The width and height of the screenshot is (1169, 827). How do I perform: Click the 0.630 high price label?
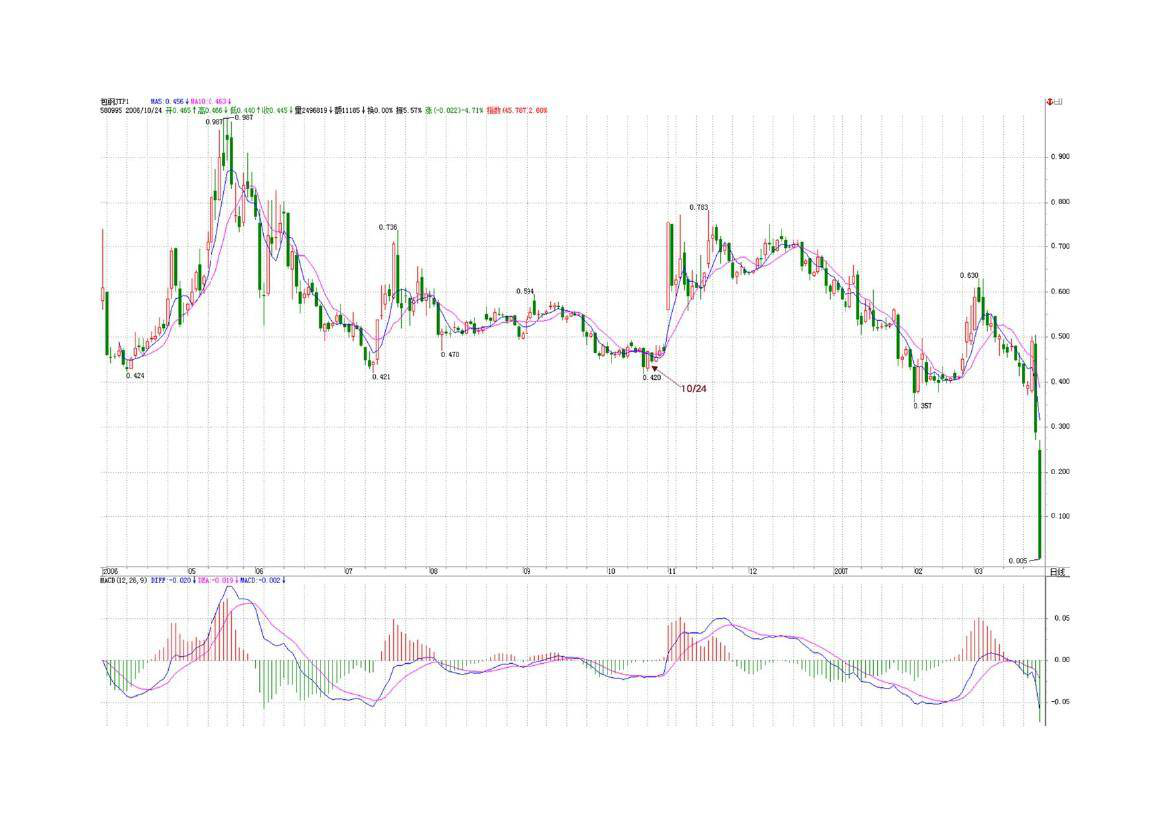(x=969, y=275)
